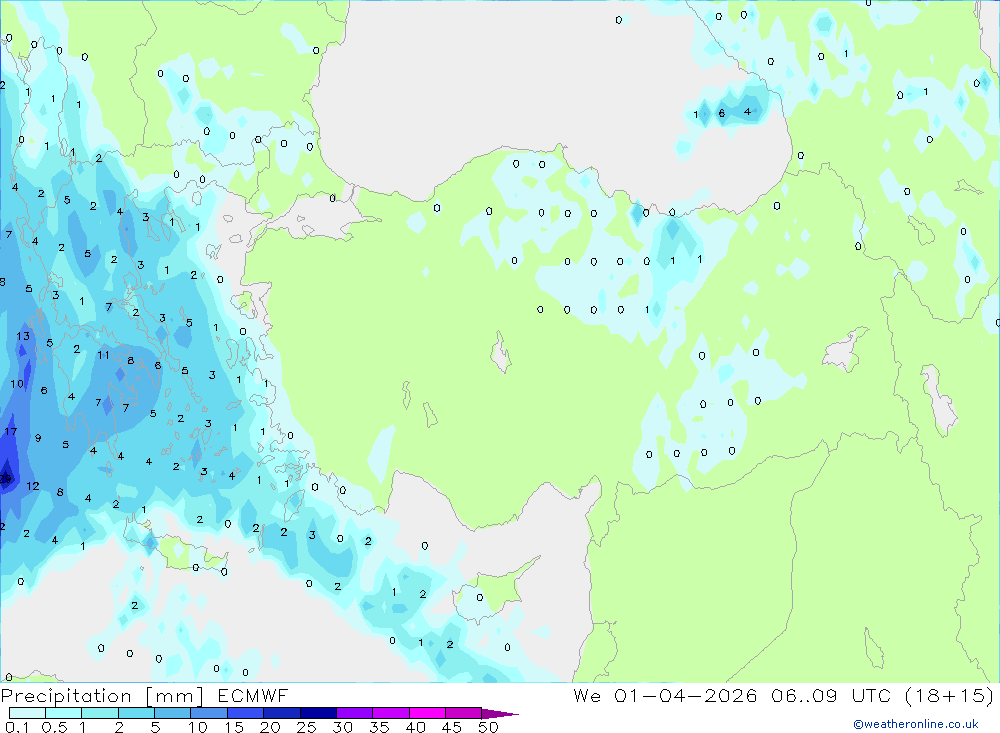Click the 'ECMWF' model label

tap(253, 696)
